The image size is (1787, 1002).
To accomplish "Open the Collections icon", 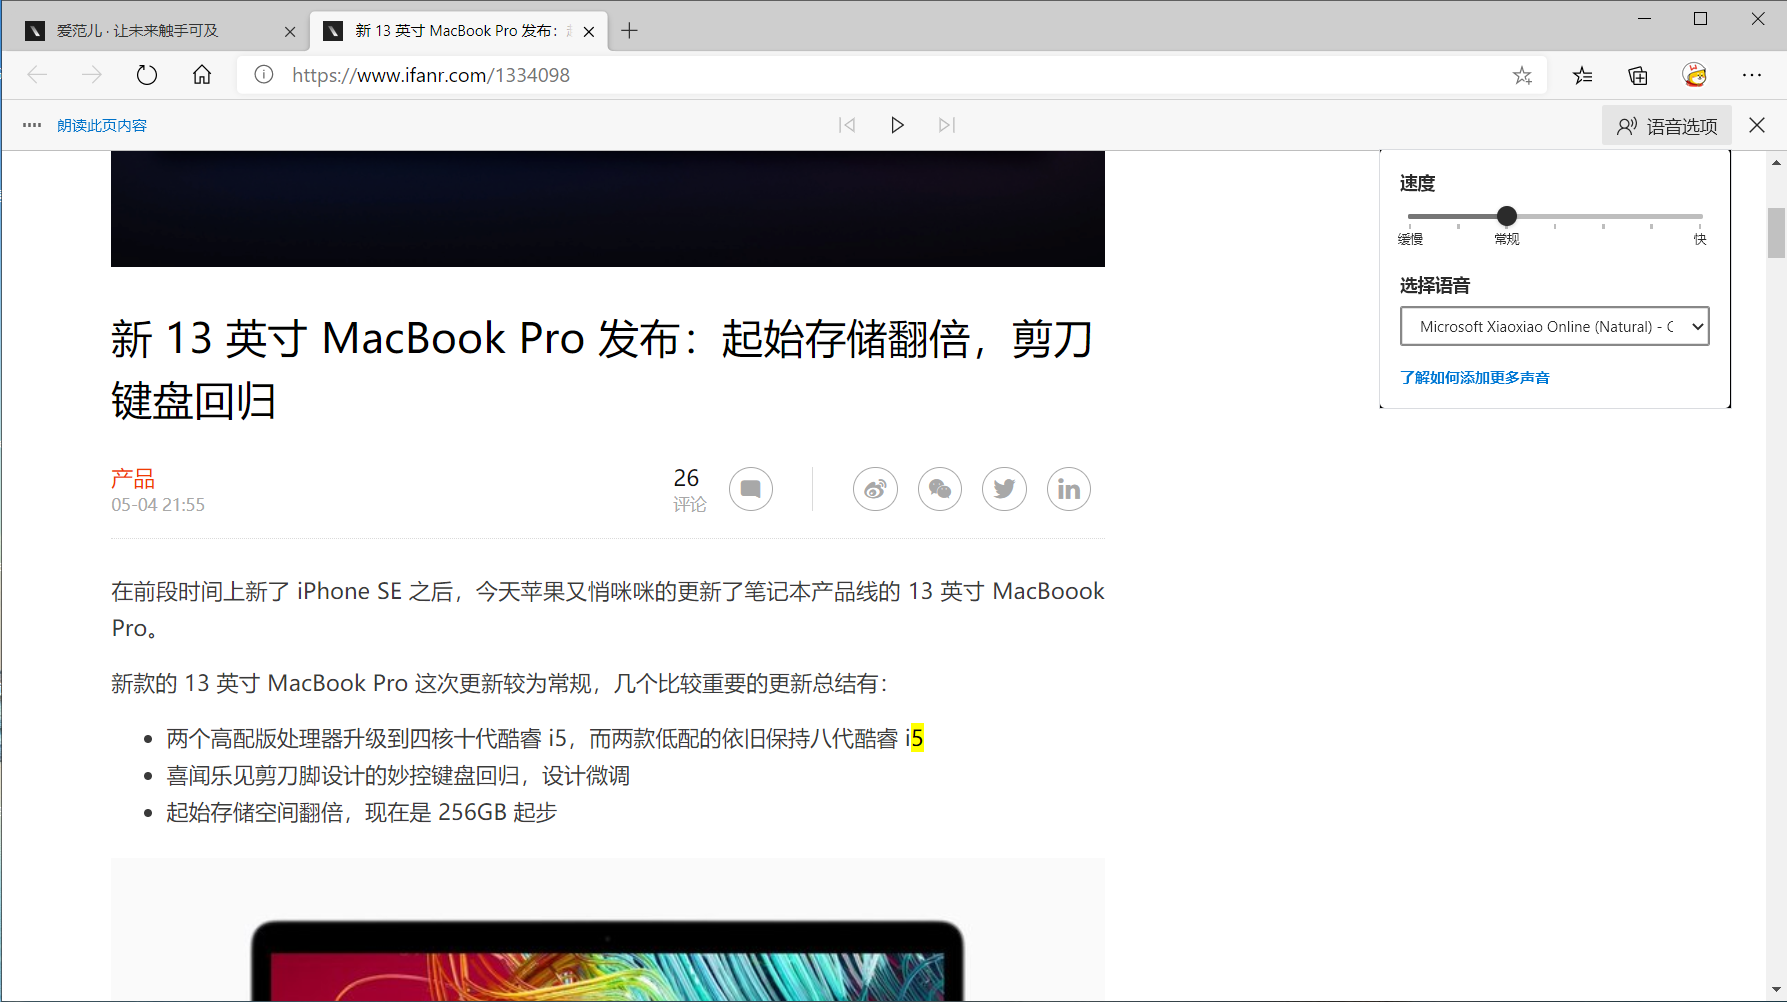I will pyautogui.click(x=1638, y=75).
